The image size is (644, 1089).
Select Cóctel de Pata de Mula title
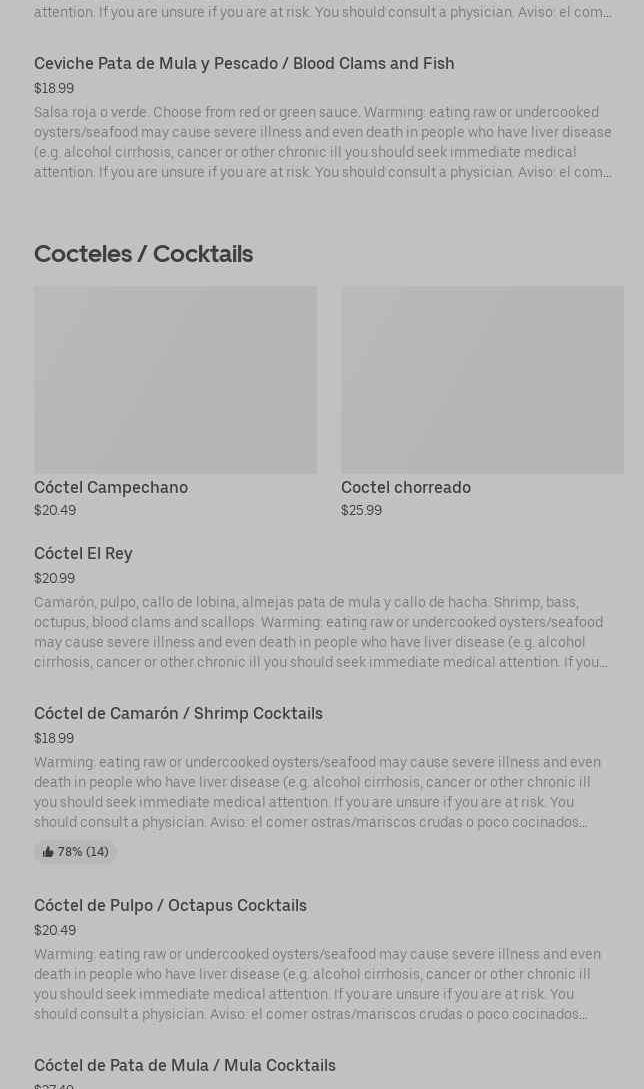tap(185, 1066)
